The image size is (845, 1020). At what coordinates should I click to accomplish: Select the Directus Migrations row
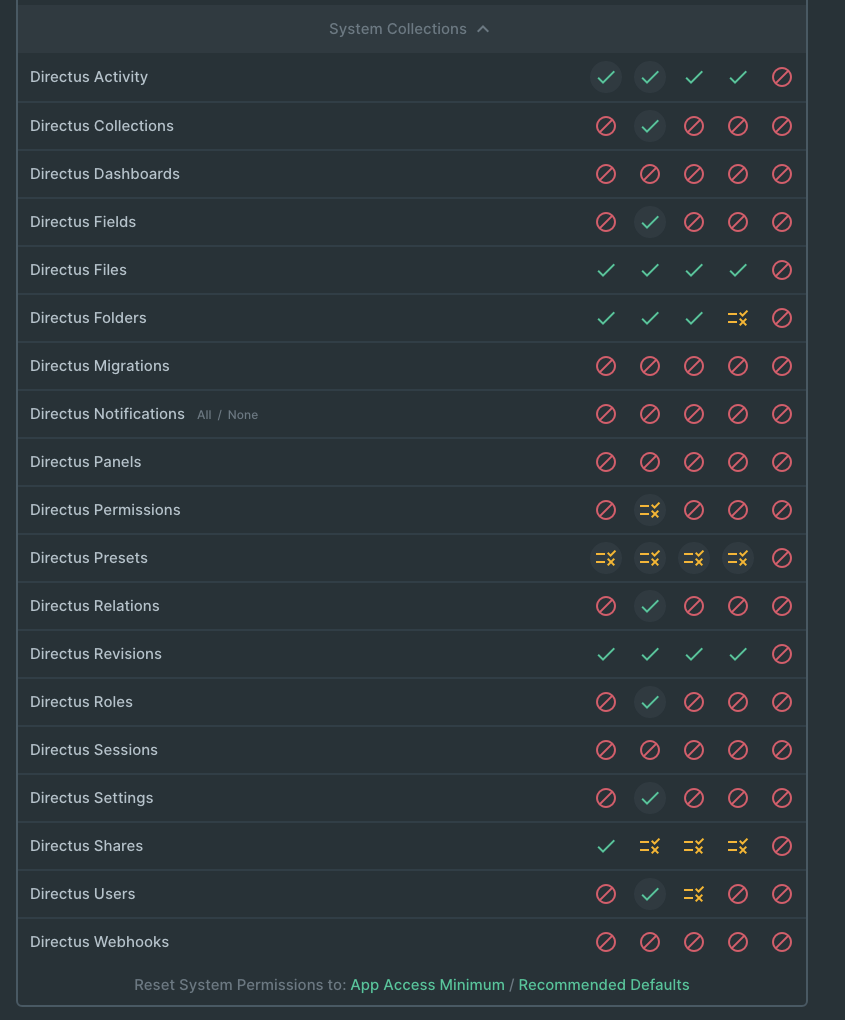point(100,366)
